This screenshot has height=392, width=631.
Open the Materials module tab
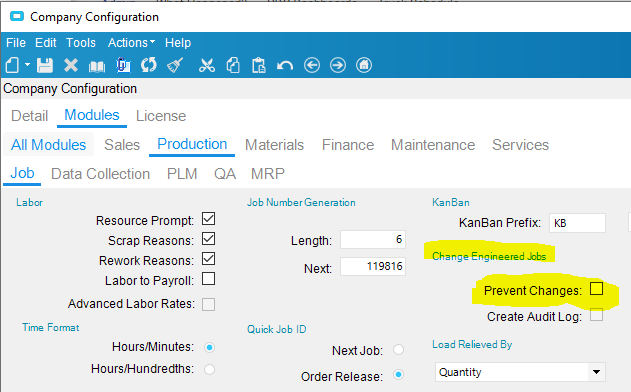coord(274,145)
